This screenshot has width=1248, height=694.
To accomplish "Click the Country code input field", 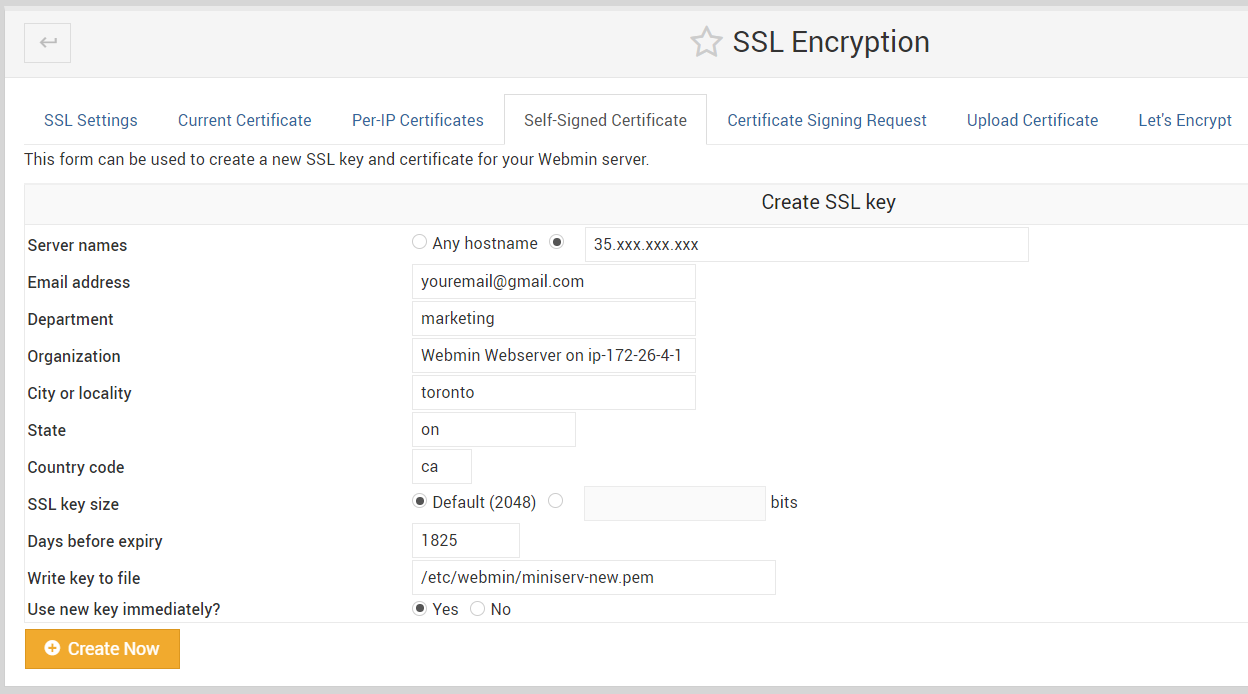I will tap(441, 466).
